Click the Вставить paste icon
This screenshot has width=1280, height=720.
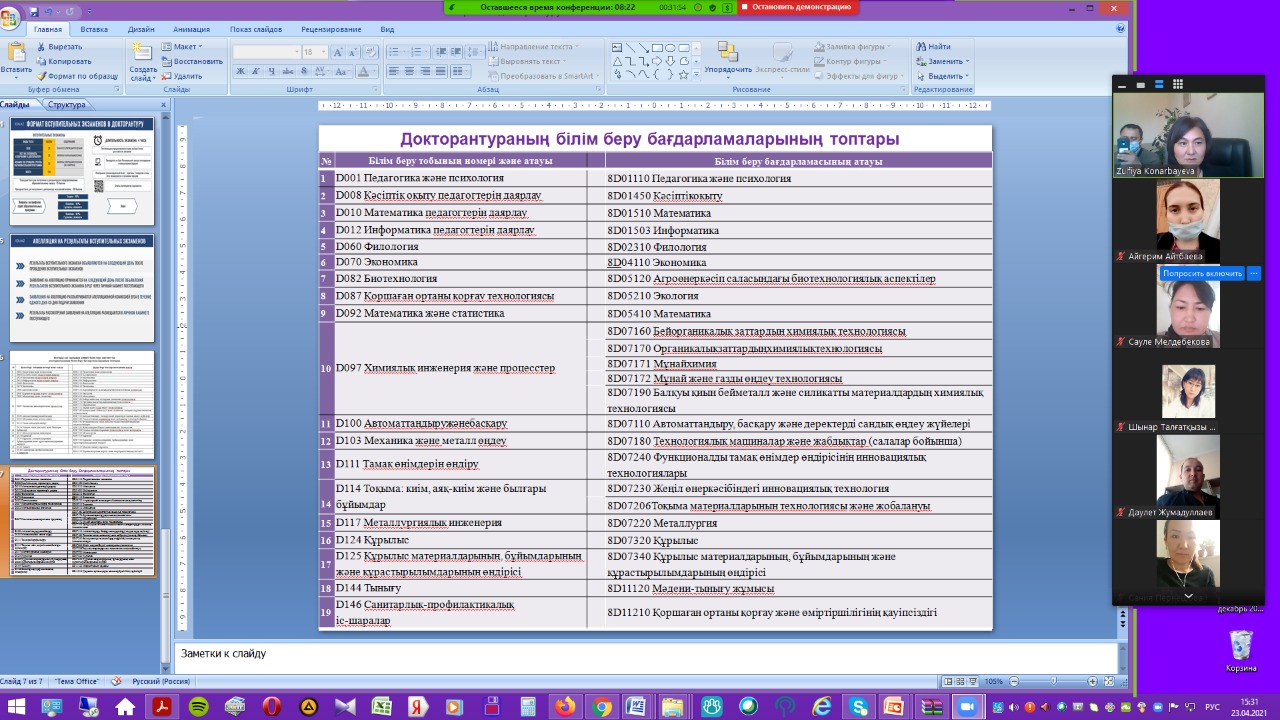click(16, 52)
